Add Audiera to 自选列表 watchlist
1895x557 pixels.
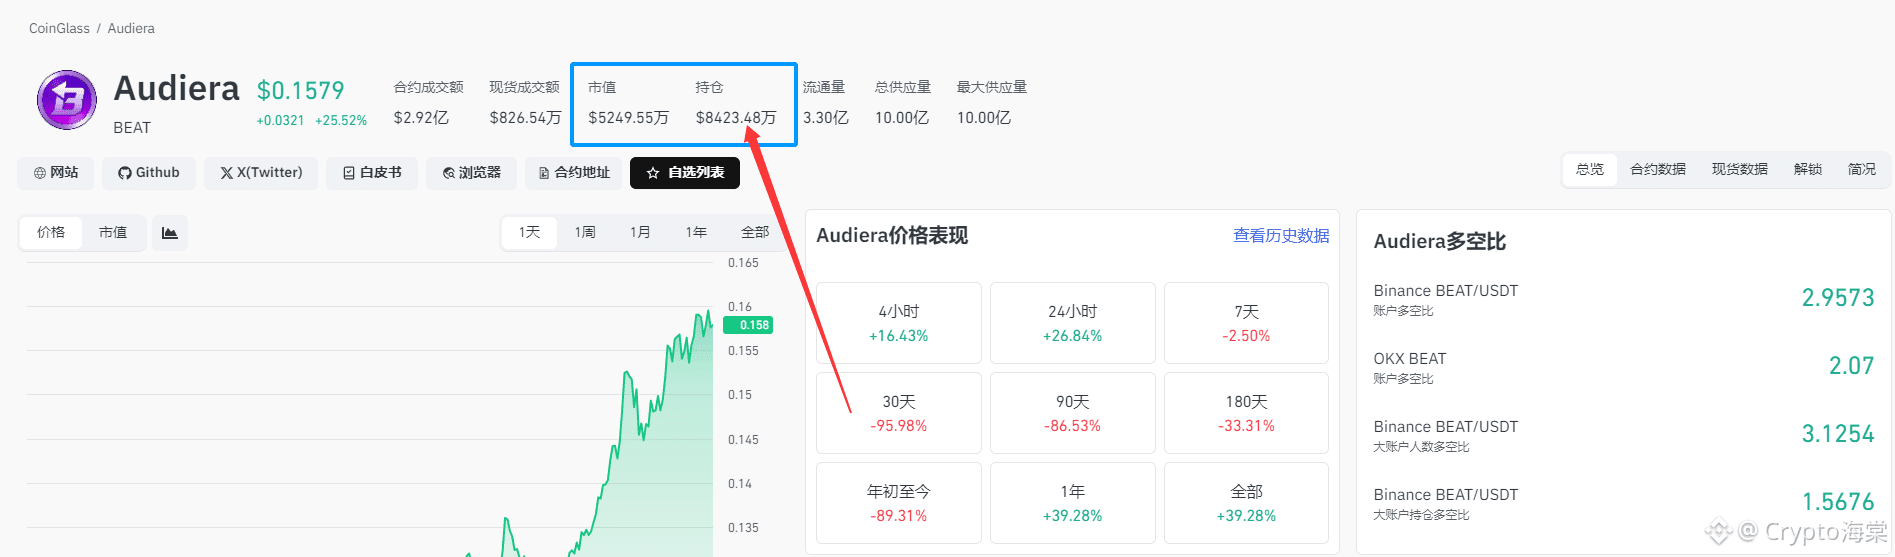click(685, 173)
